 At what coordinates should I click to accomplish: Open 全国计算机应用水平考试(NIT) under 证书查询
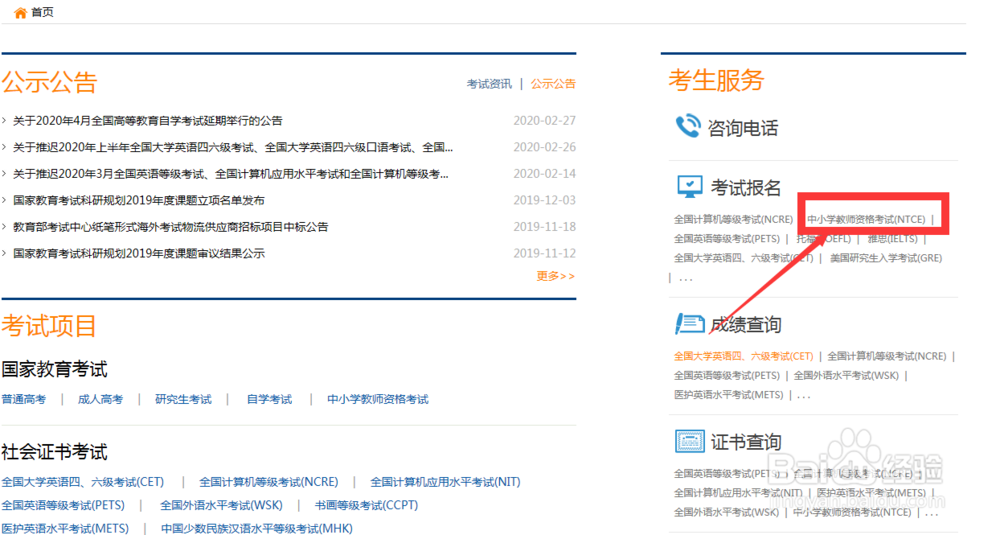coord(738,492)
